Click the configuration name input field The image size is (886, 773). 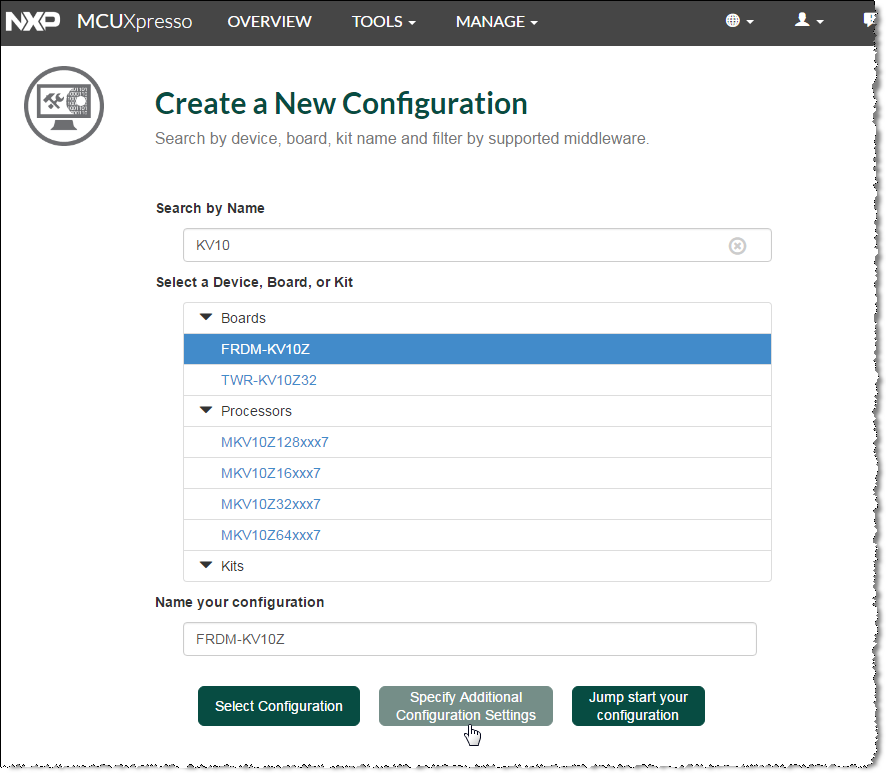469,639
